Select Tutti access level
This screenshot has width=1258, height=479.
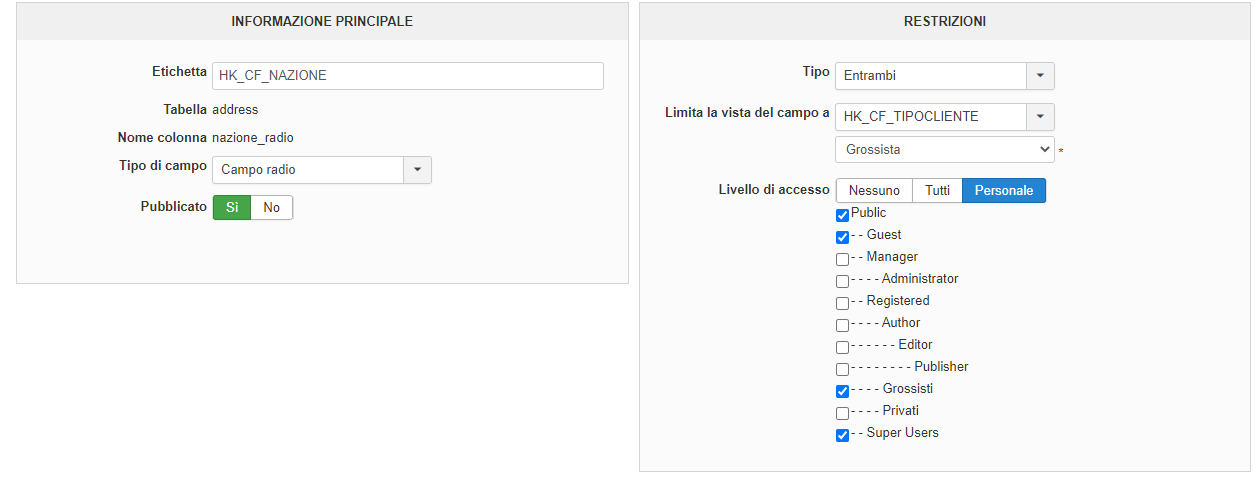point(937,190)
